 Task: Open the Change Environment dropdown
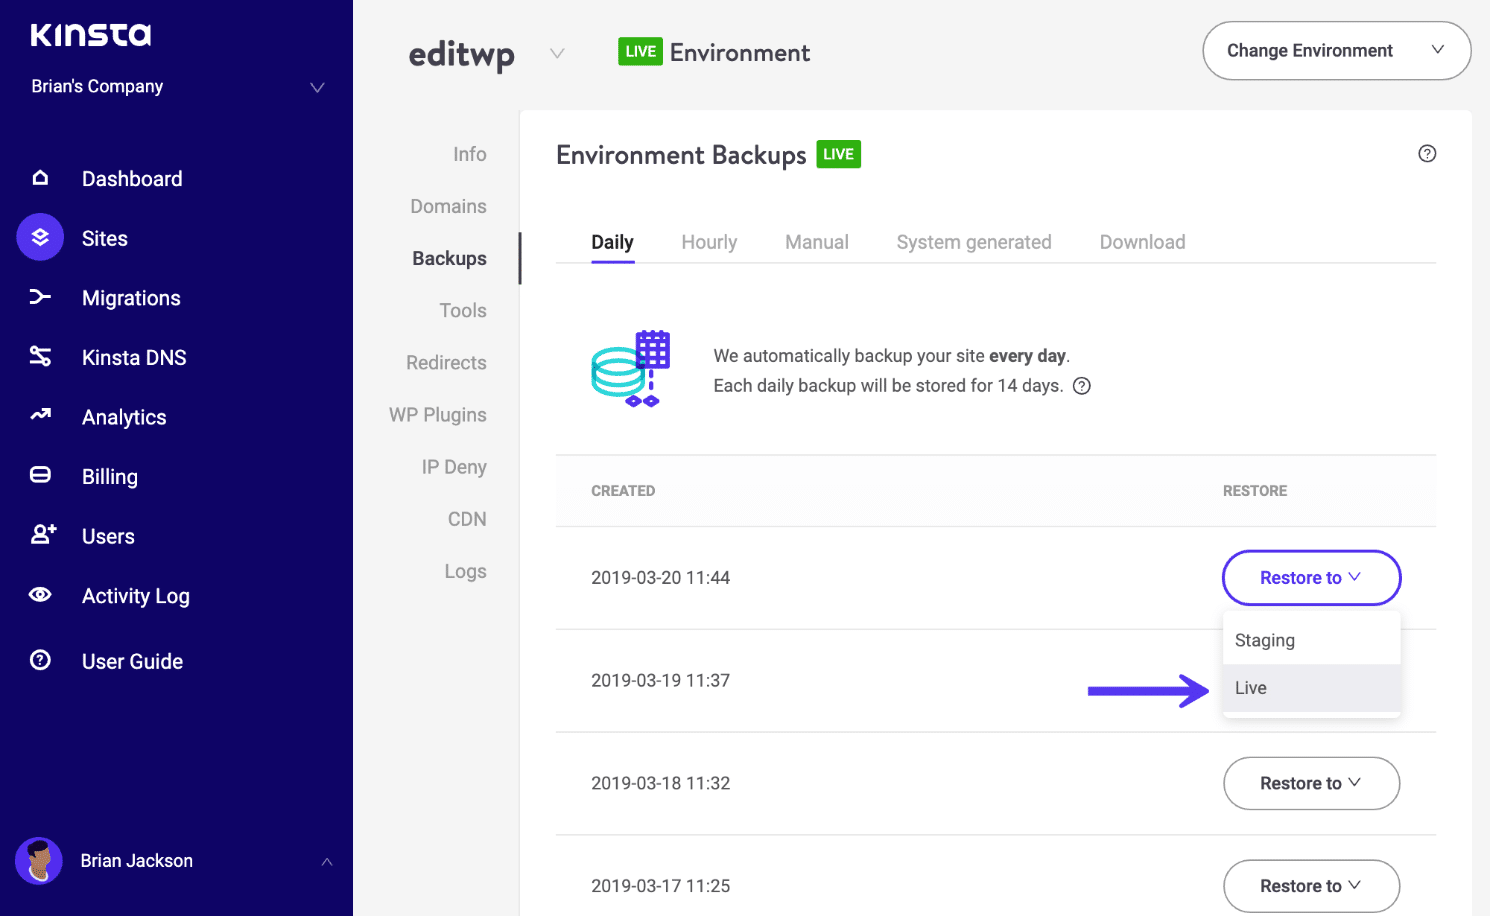tap(1336, 50)
